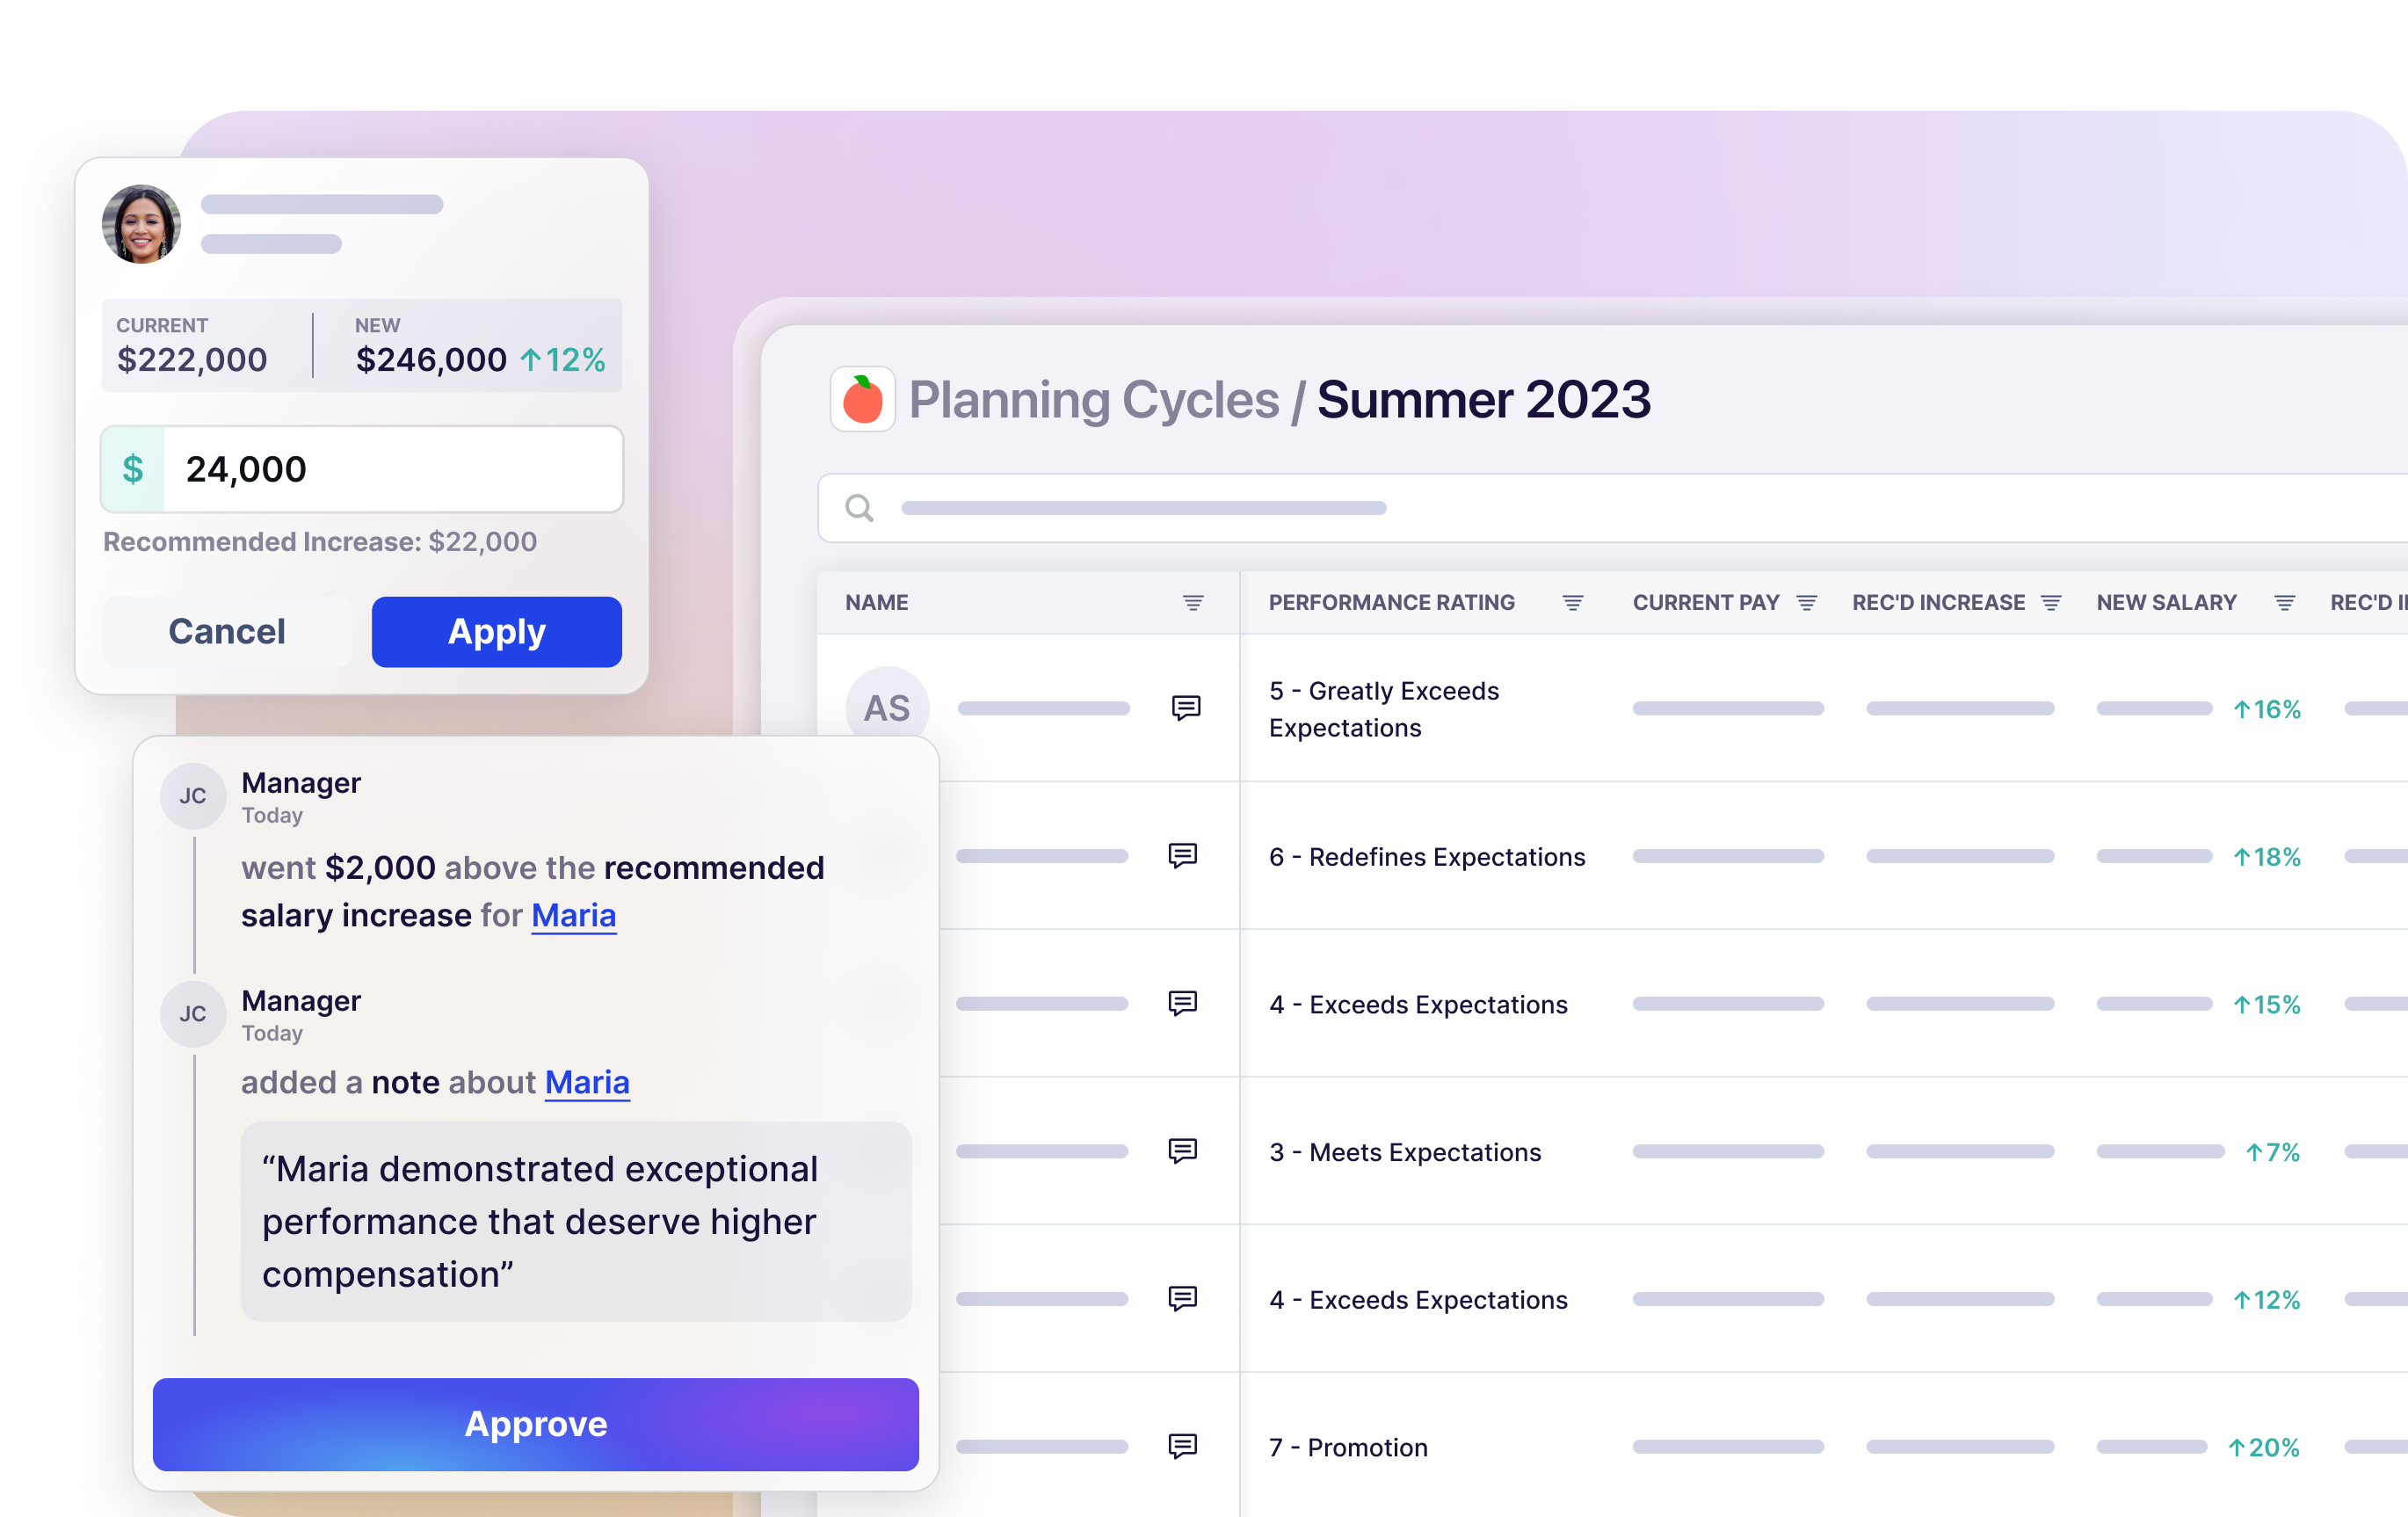2408x1517 pixels.
Task: Approve the manager's salary change
Action: pyautogui.click(x=535, y=1424)
